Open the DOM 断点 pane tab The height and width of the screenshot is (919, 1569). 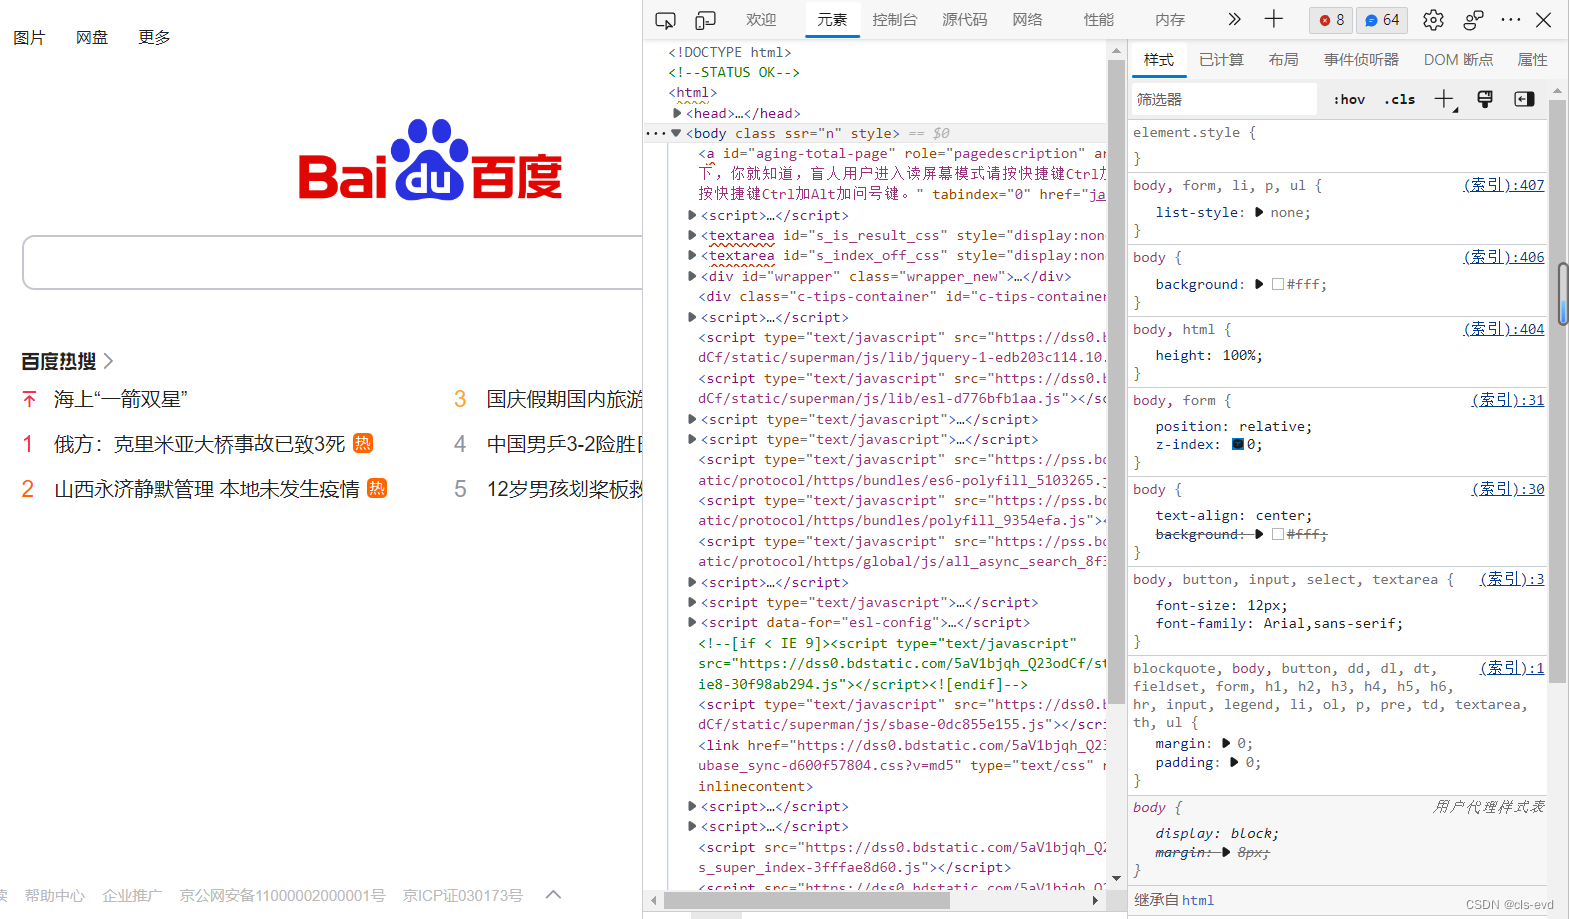[1458, 60]
